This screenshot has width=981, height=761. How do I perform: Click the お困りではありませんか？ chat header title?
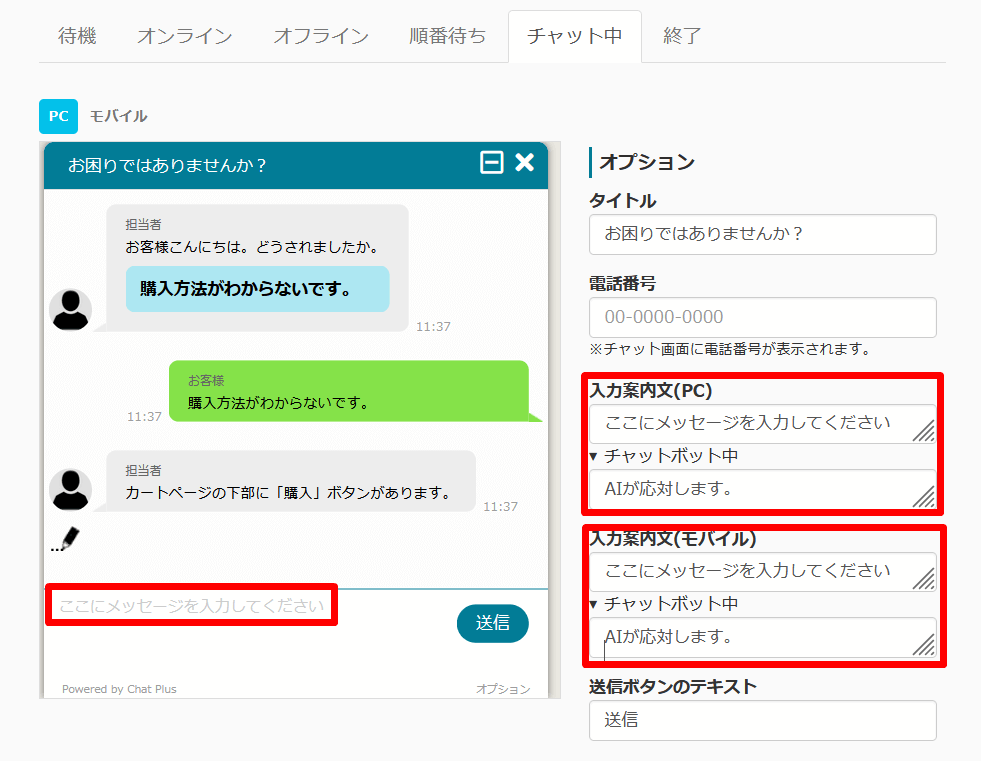click(x=167, y=165)
